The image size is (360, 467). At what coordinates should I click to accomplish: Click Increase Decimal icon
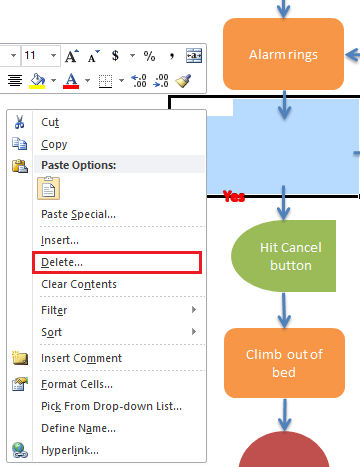pyautogui.click(x=139, y=81)
